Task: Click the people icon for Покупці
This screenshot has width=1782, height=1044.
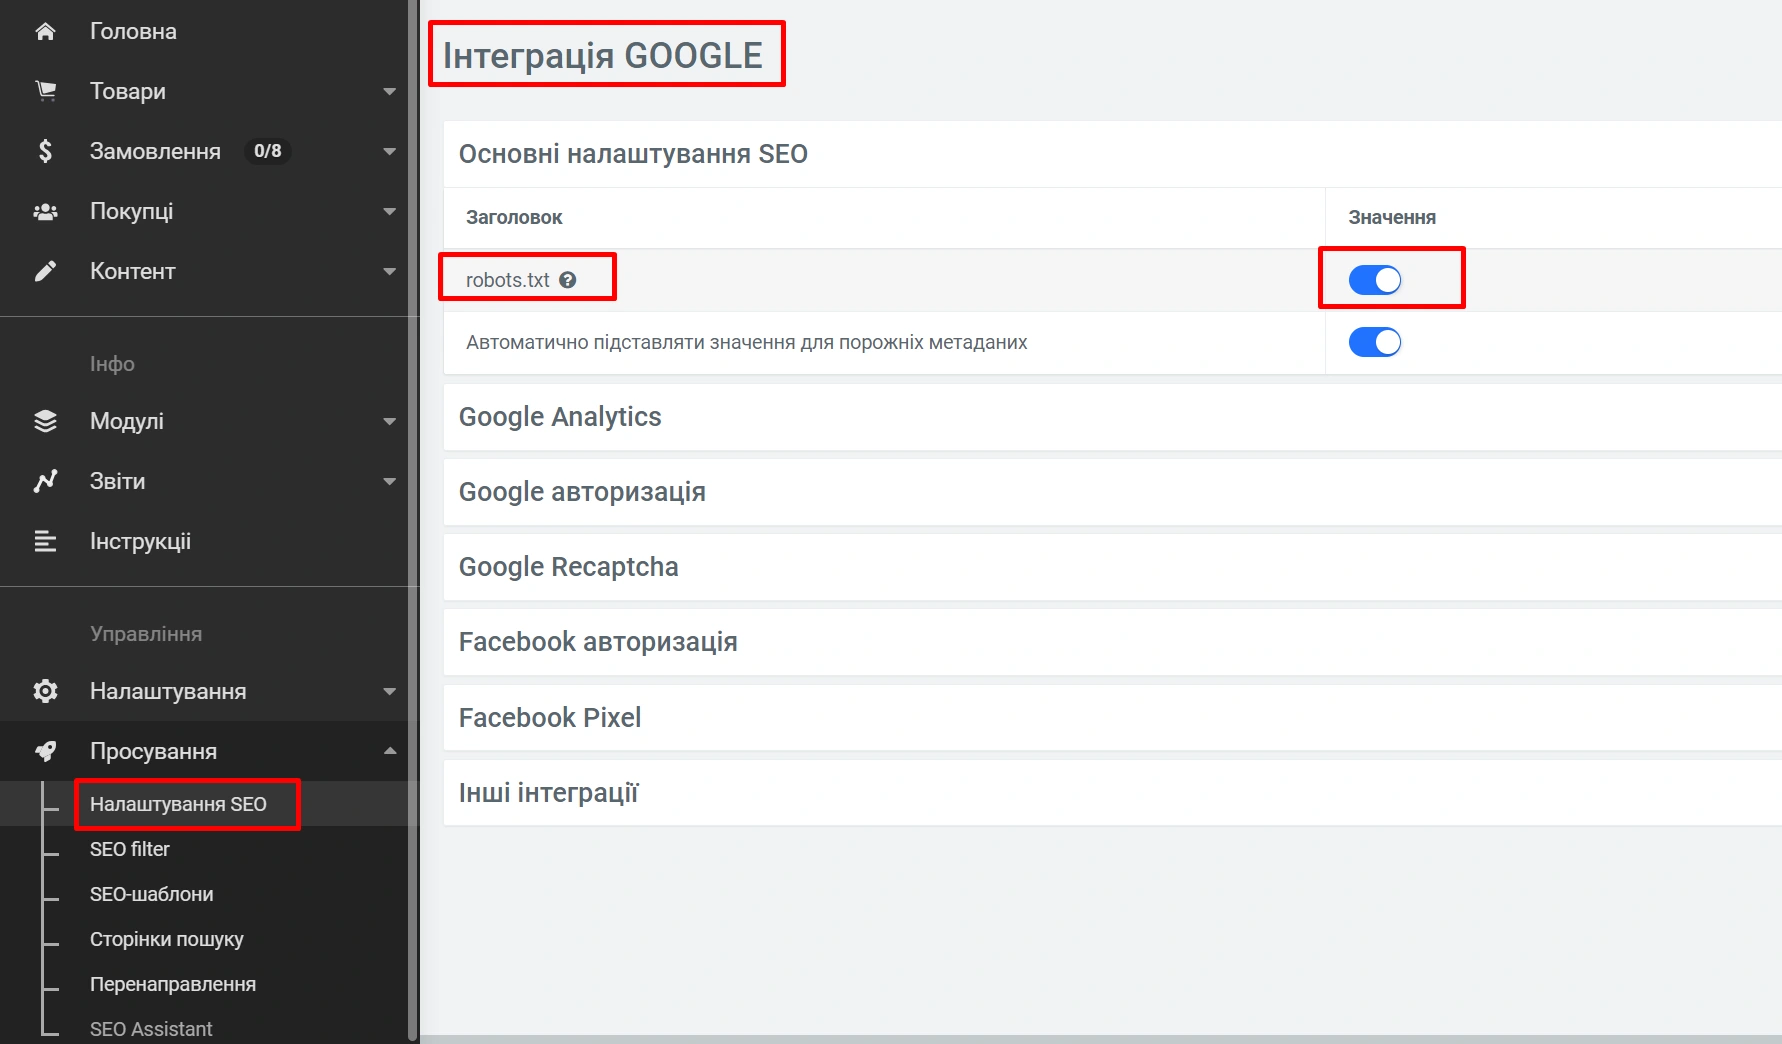Action: [45, 212]
